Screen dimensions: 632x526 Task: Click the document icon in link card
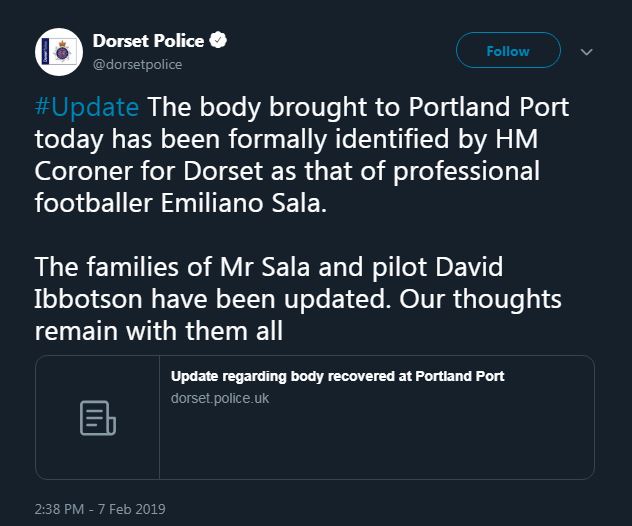98,418
